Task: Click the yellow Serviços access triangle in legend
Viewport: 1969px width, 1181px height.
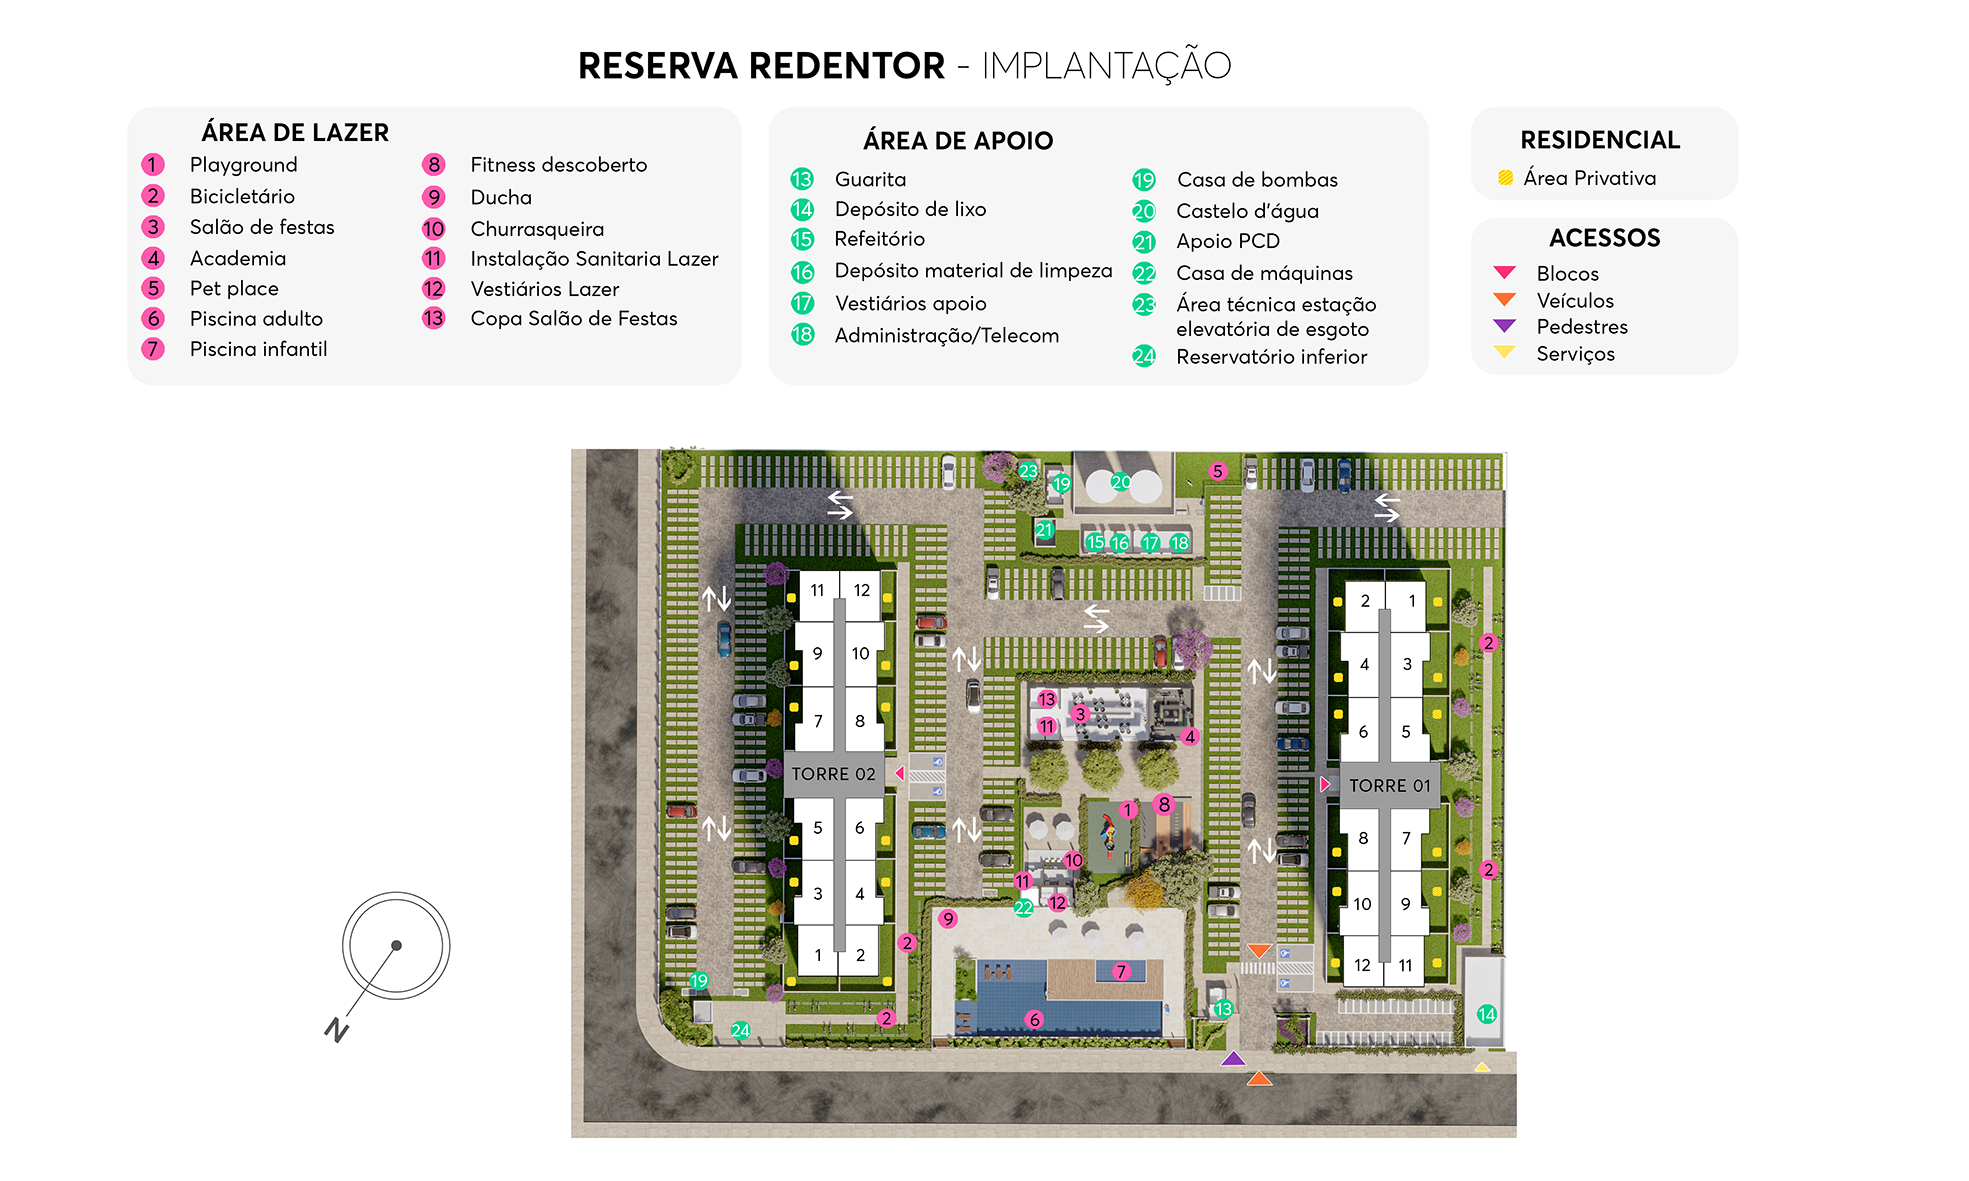Action: click(x=1504, y=352)
